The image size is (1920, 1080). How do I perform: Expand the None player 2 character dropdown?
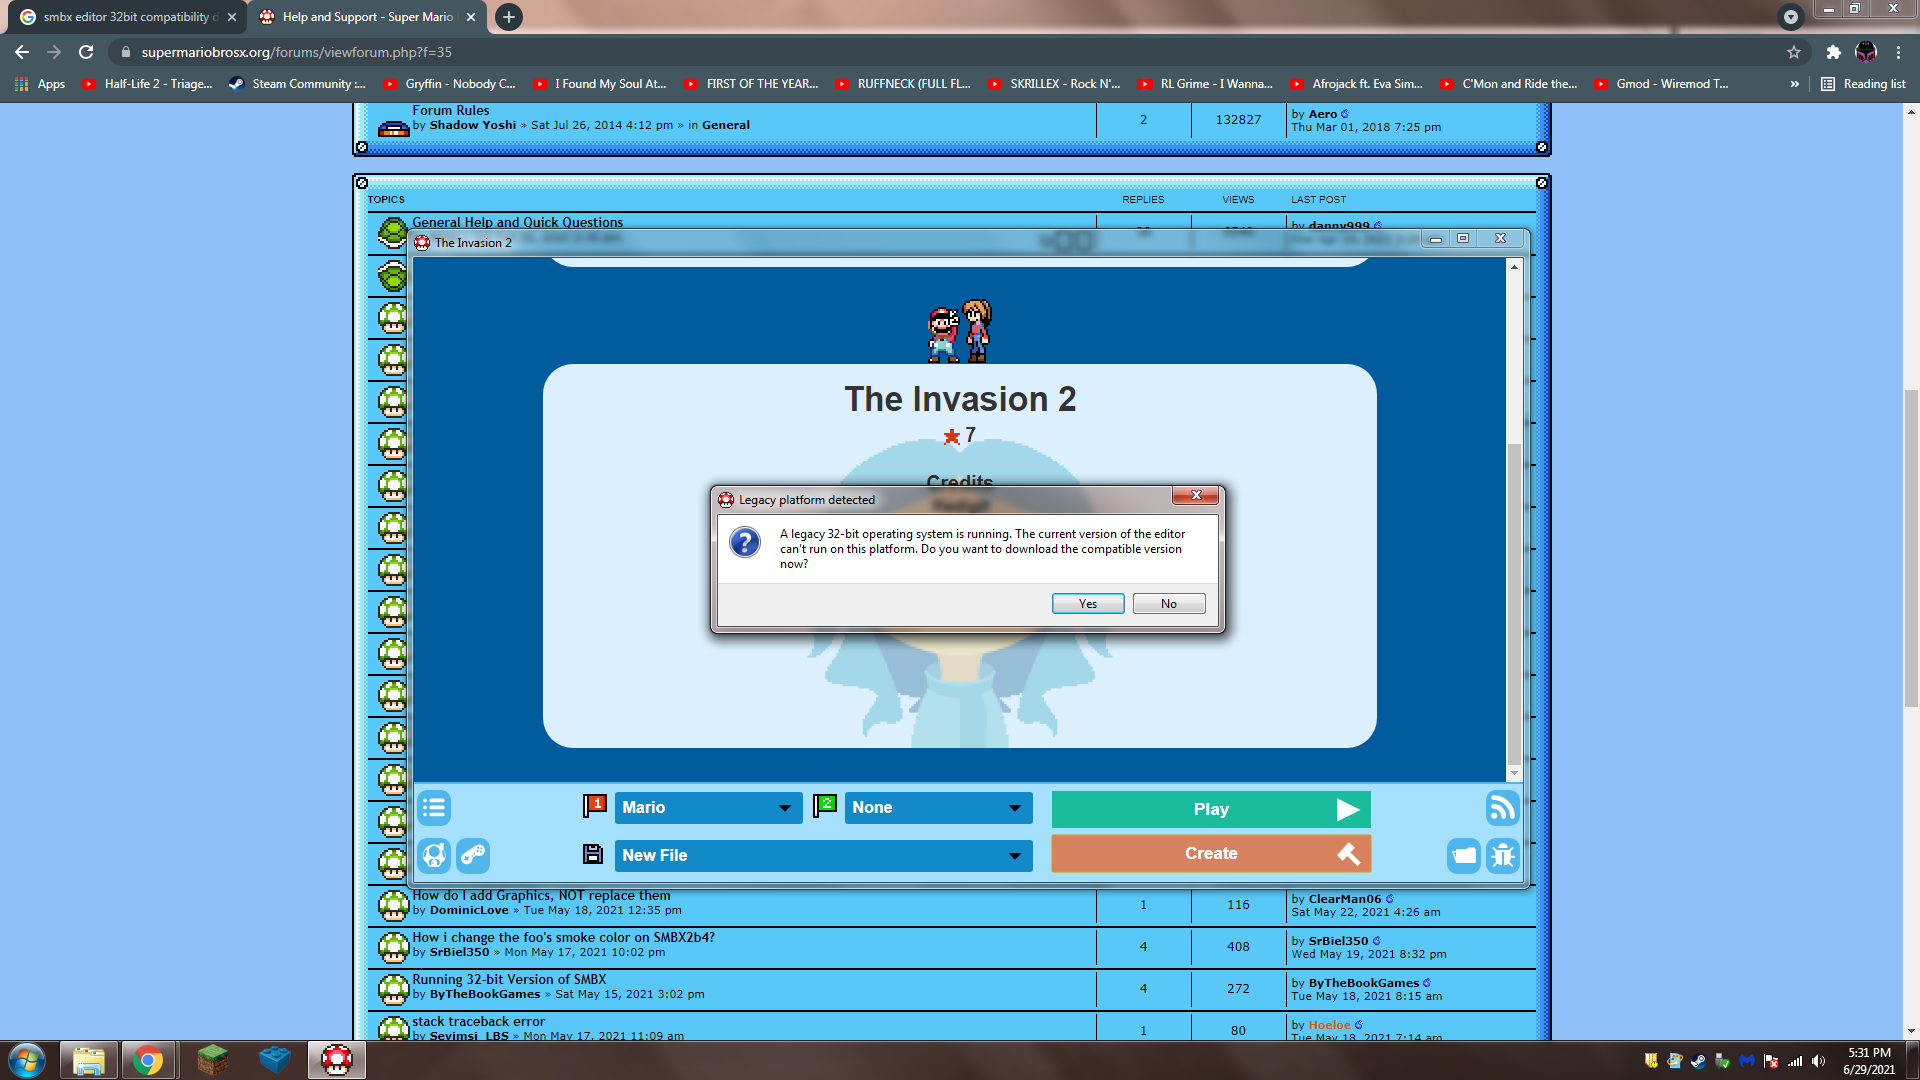(x=939, y=808)
